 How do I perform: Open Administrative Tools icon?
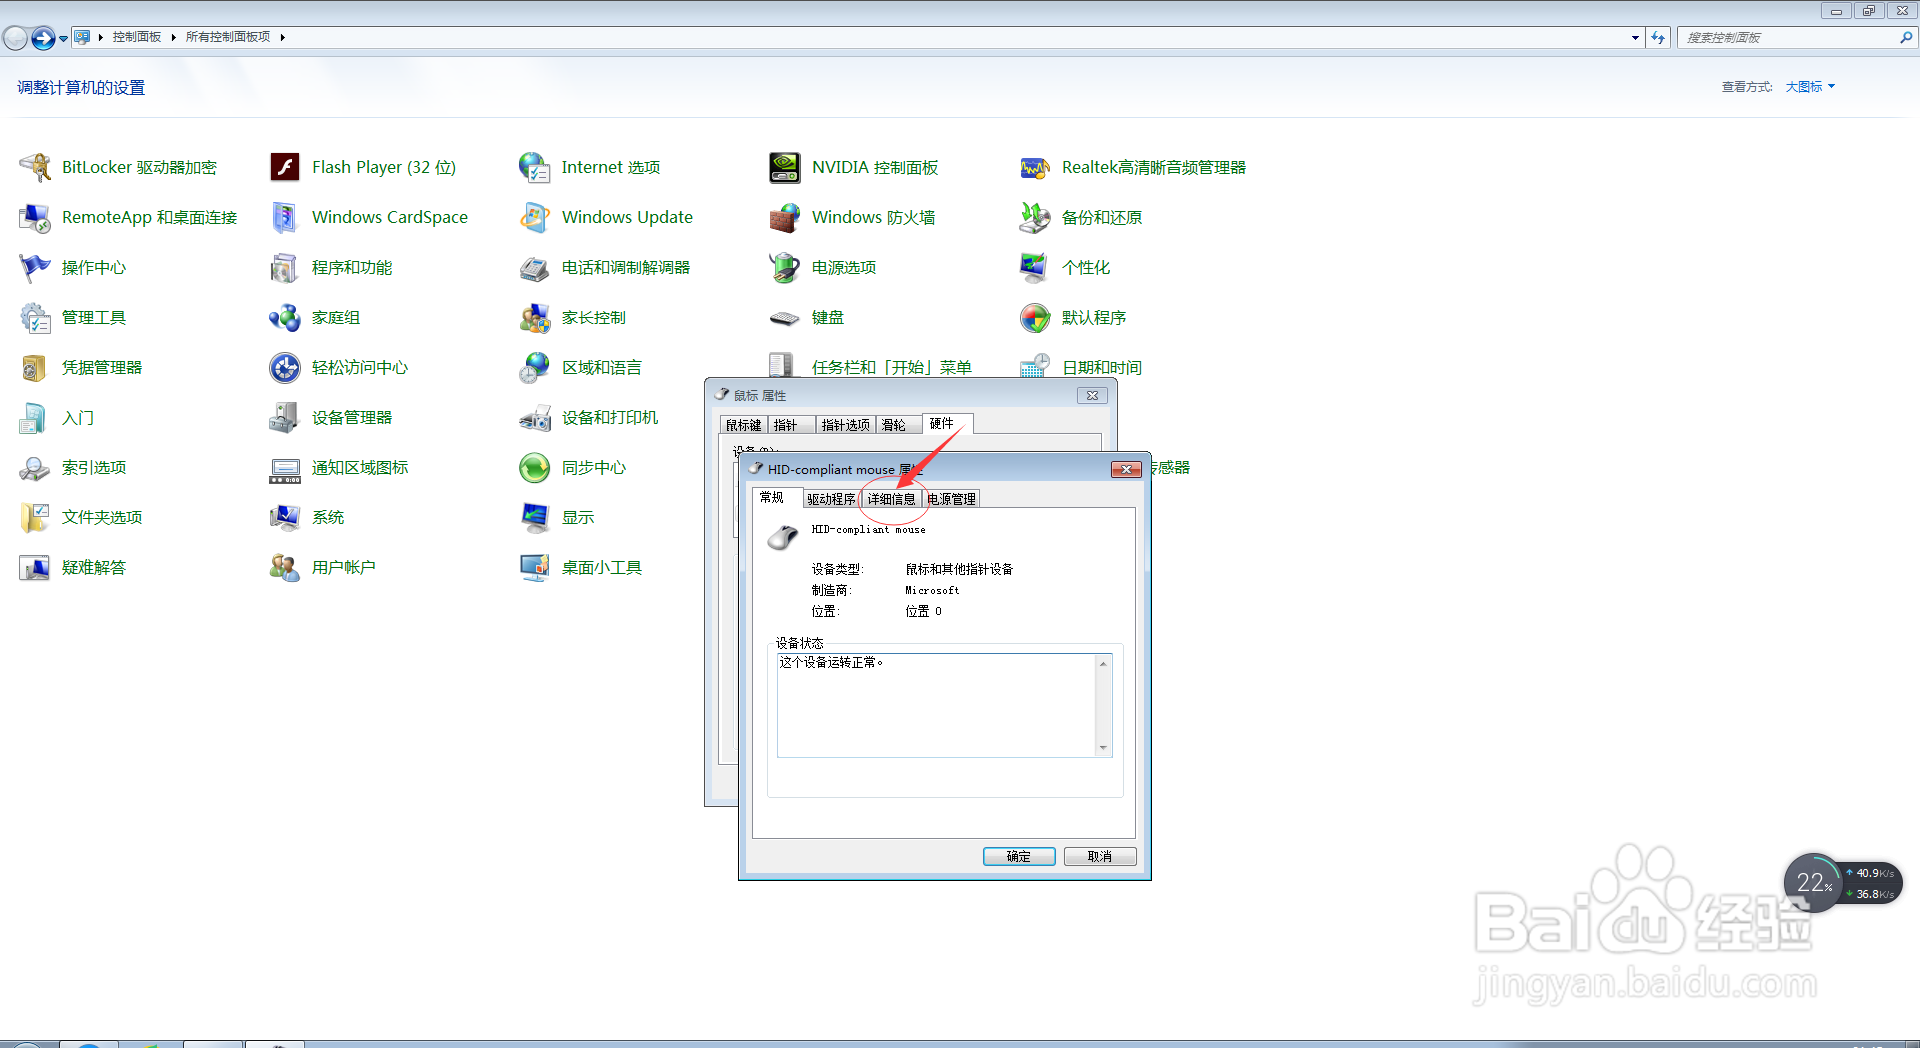35,317
